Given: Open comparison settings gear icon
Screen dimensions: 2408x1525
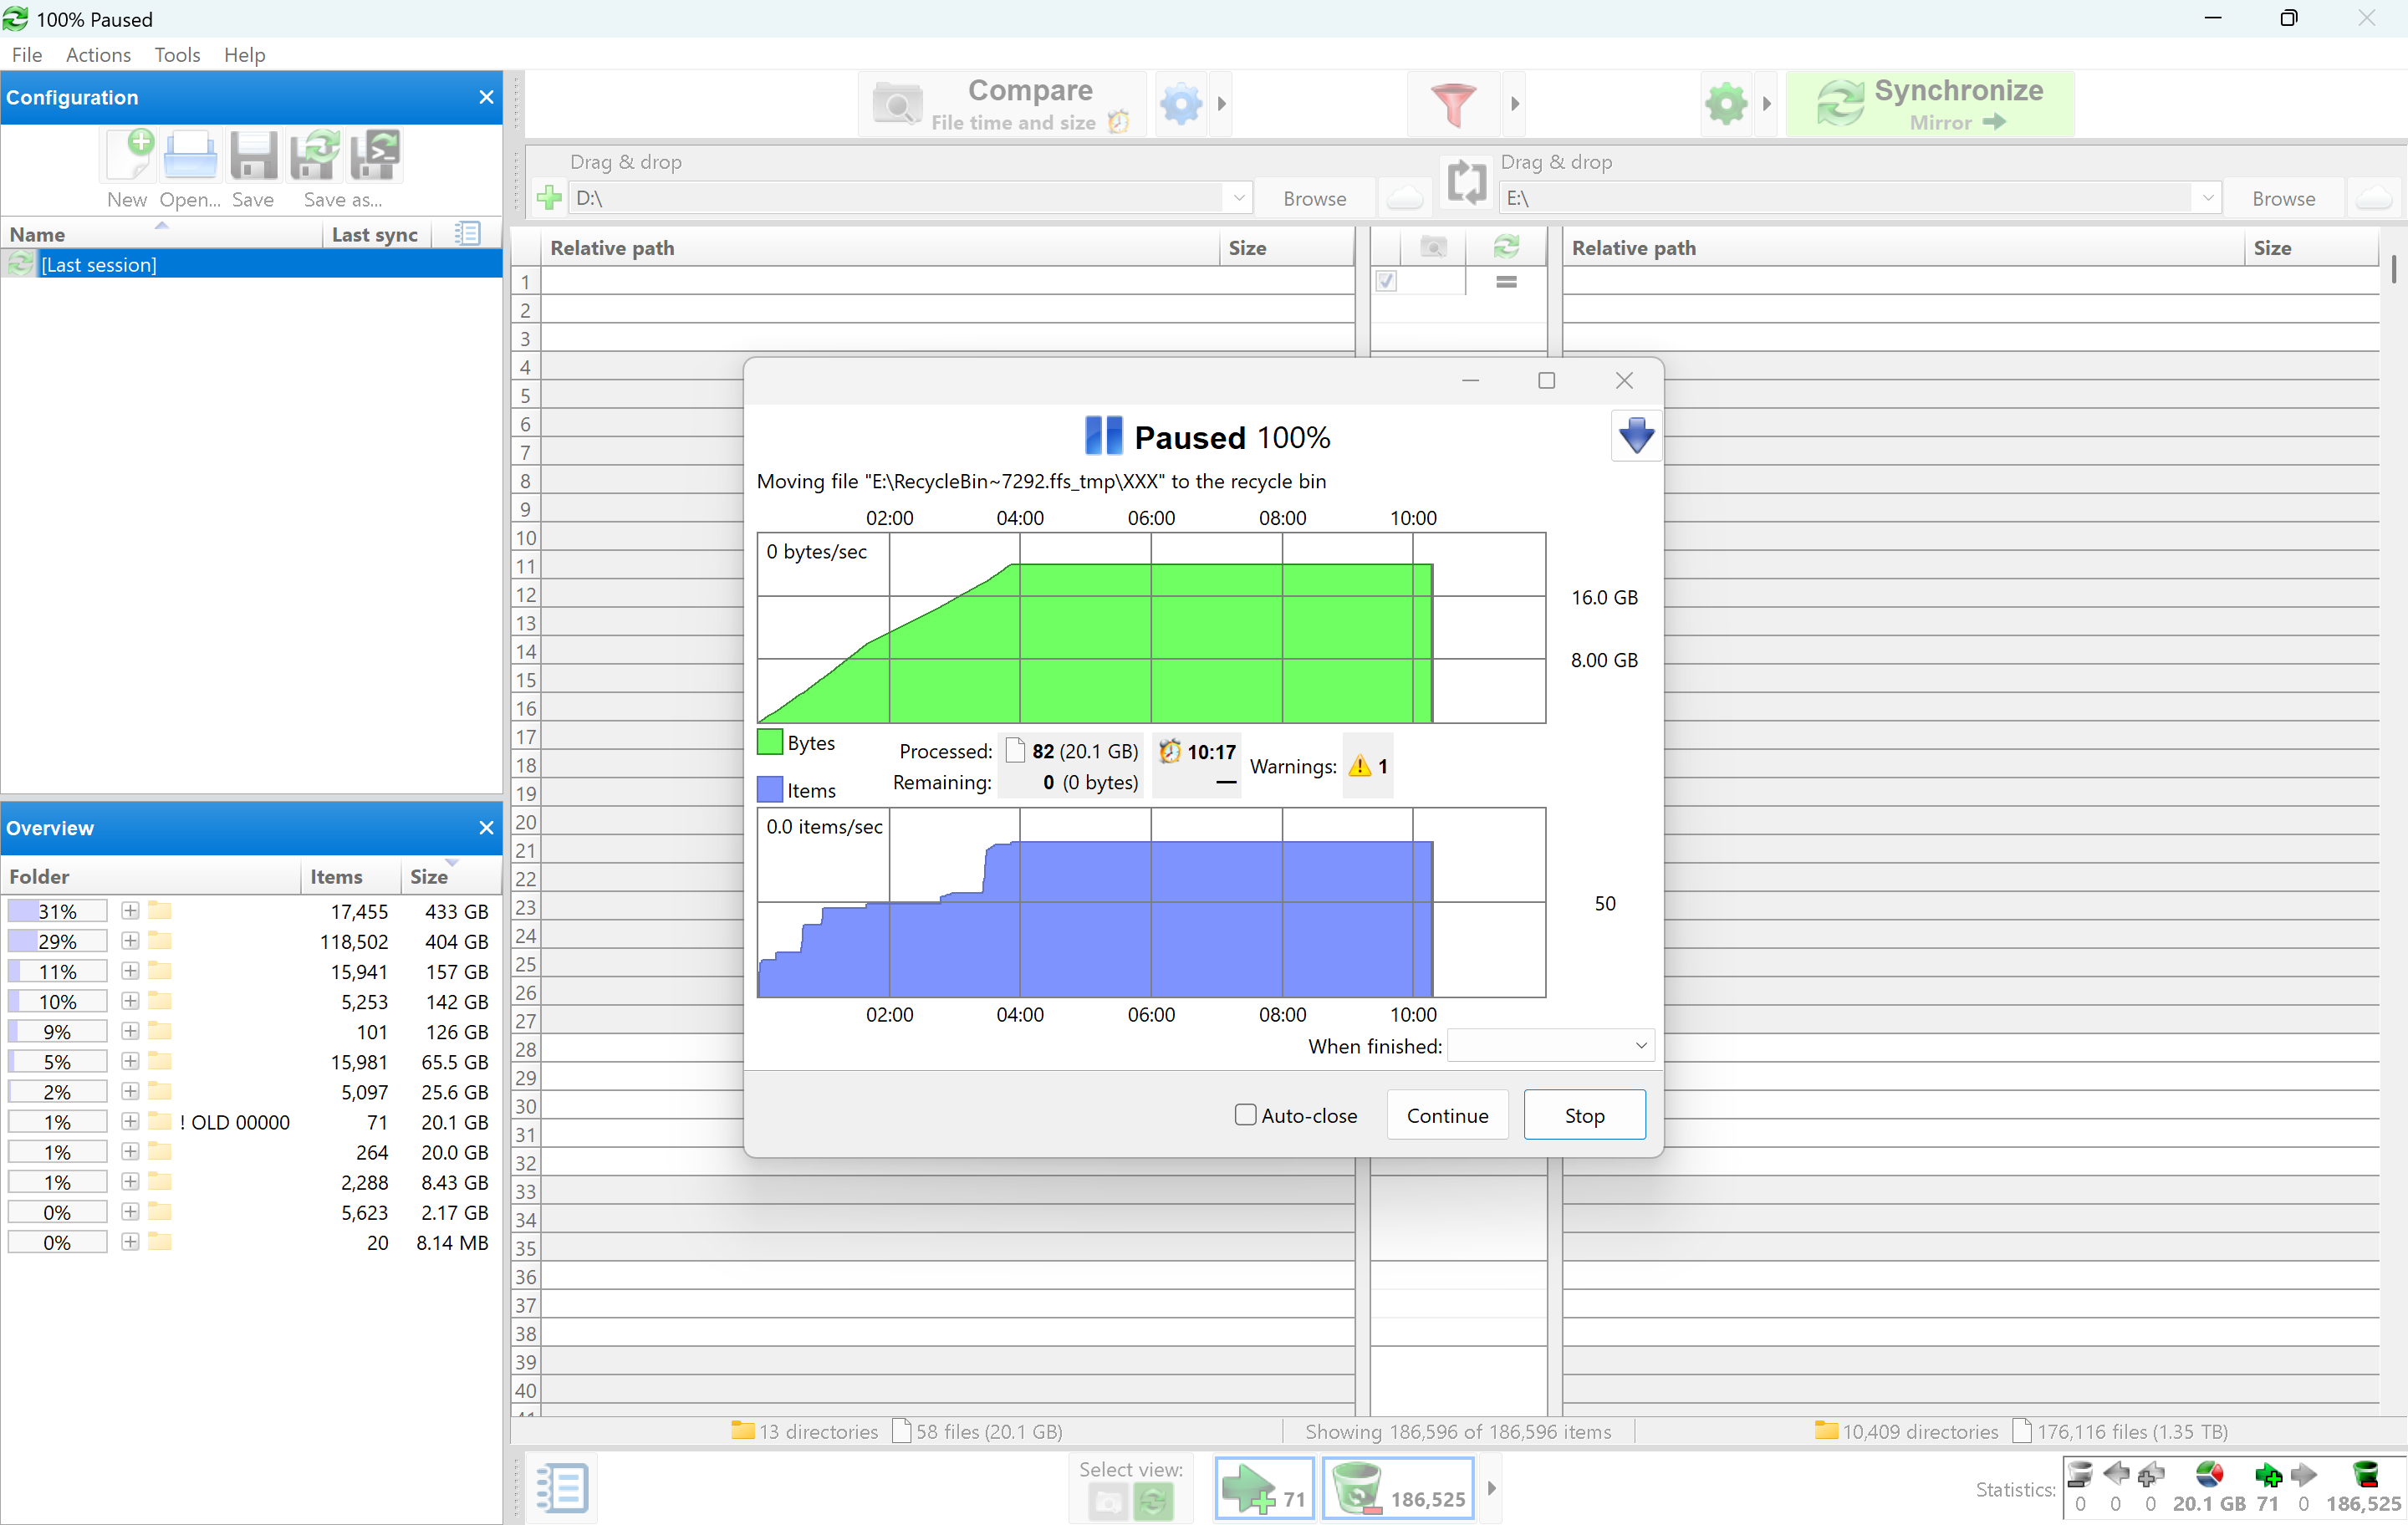Looking at the screenshot, I should tap(1180, 104).
